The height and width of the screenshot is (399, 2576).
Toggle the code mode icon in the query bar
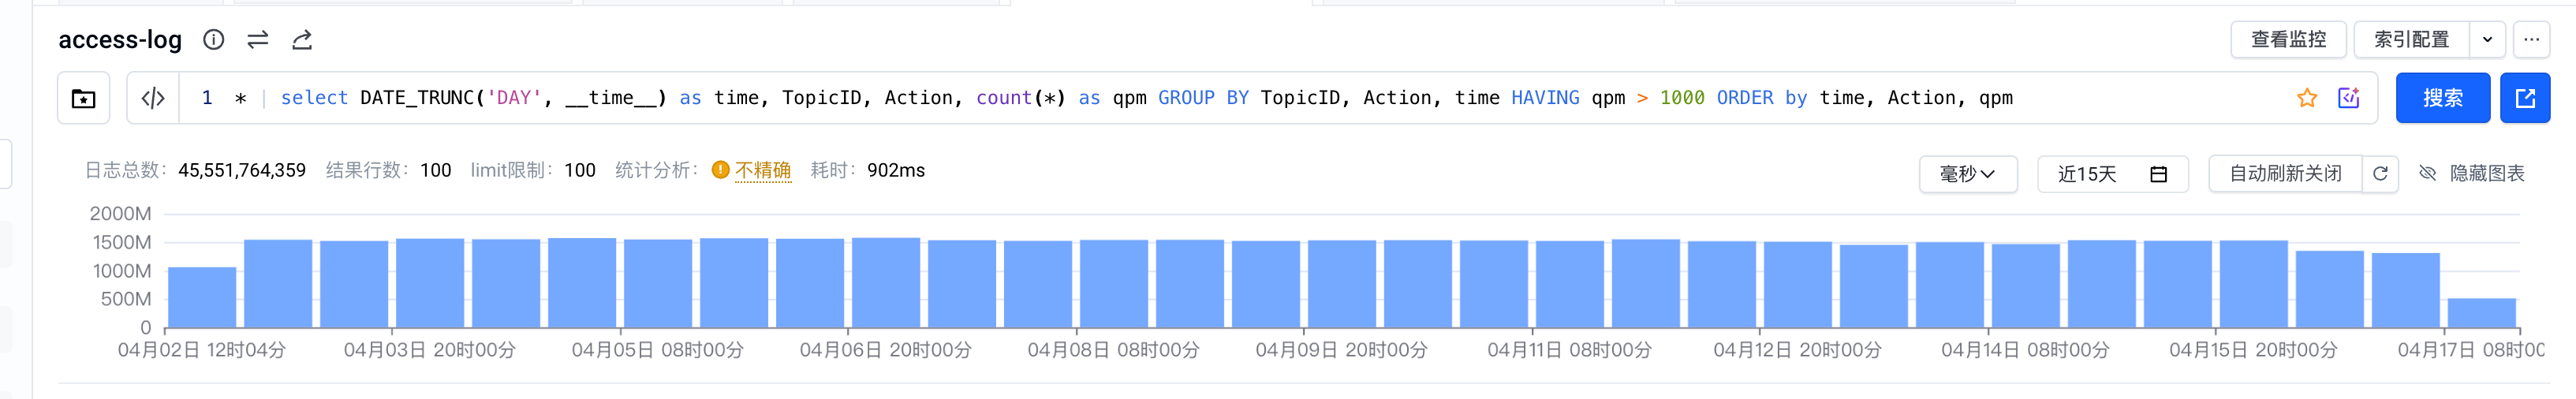pos(153,98)
